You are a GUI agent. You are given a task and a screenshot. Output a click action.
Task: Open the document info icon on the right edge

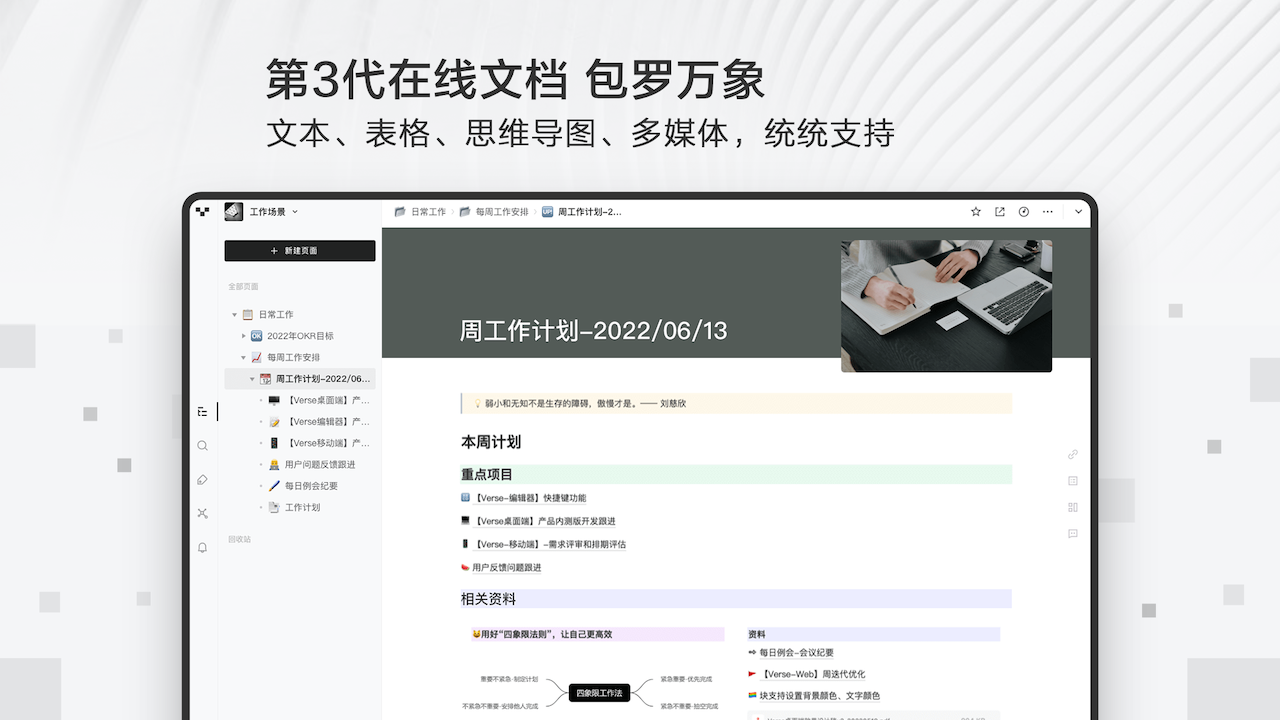1072,481
